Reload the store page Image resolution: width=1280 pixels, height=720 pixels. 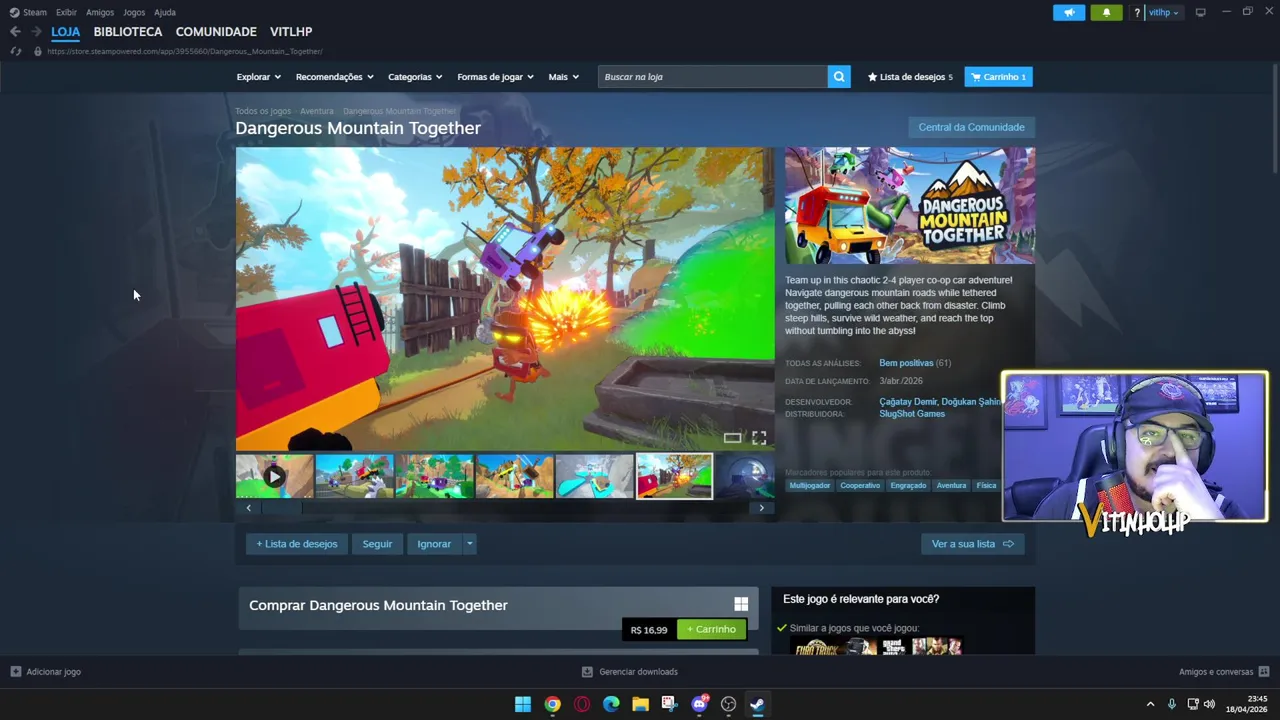[15, 51]
